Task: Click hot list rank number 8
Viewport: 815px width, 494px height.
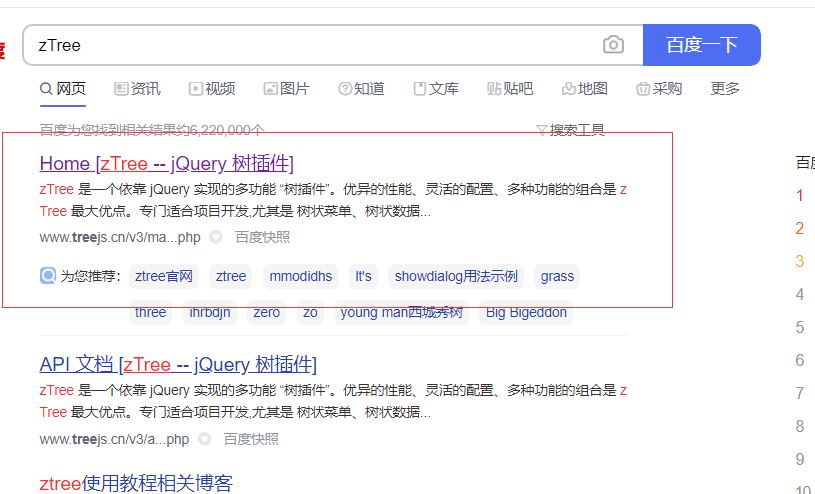Action: pyautogui.click(x=800, y=426)
